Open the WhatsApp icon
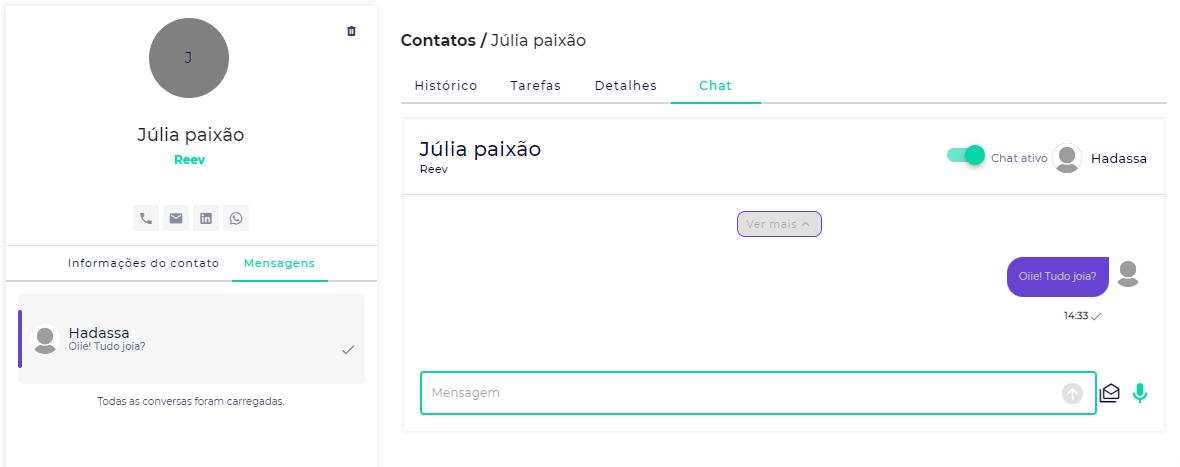Viewport: 1180px width, 467px height. 236,218
